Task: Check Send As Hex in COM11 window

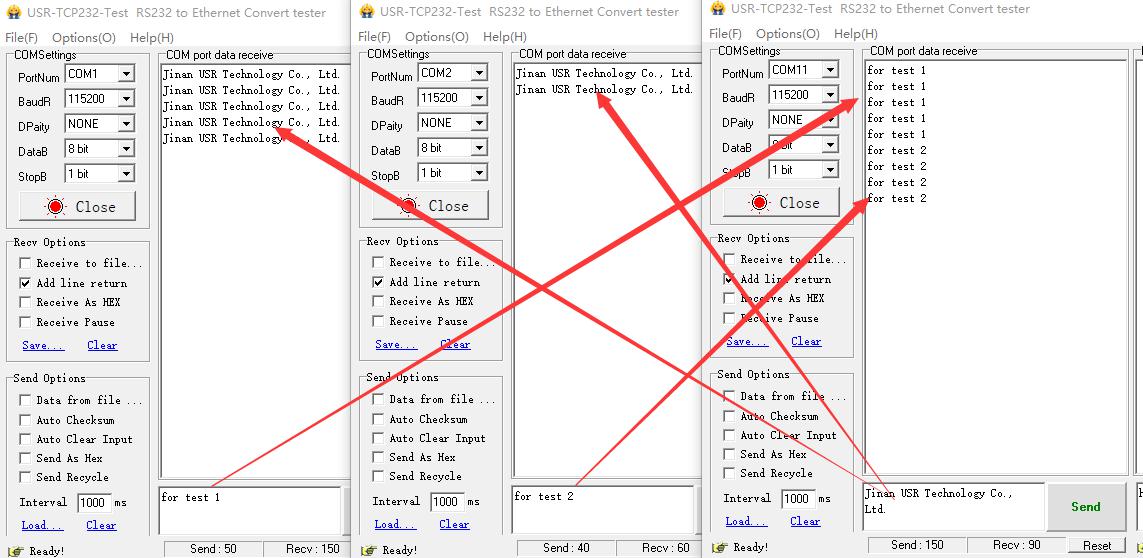Action: point(729,454)
